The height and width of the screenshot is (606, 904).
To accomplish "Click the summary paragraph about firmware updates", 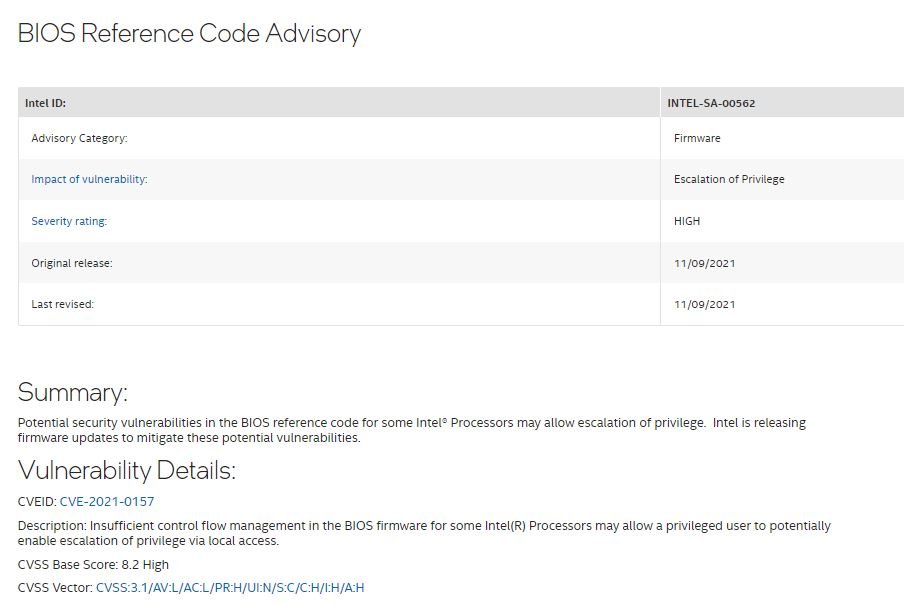I will point(412,430).
